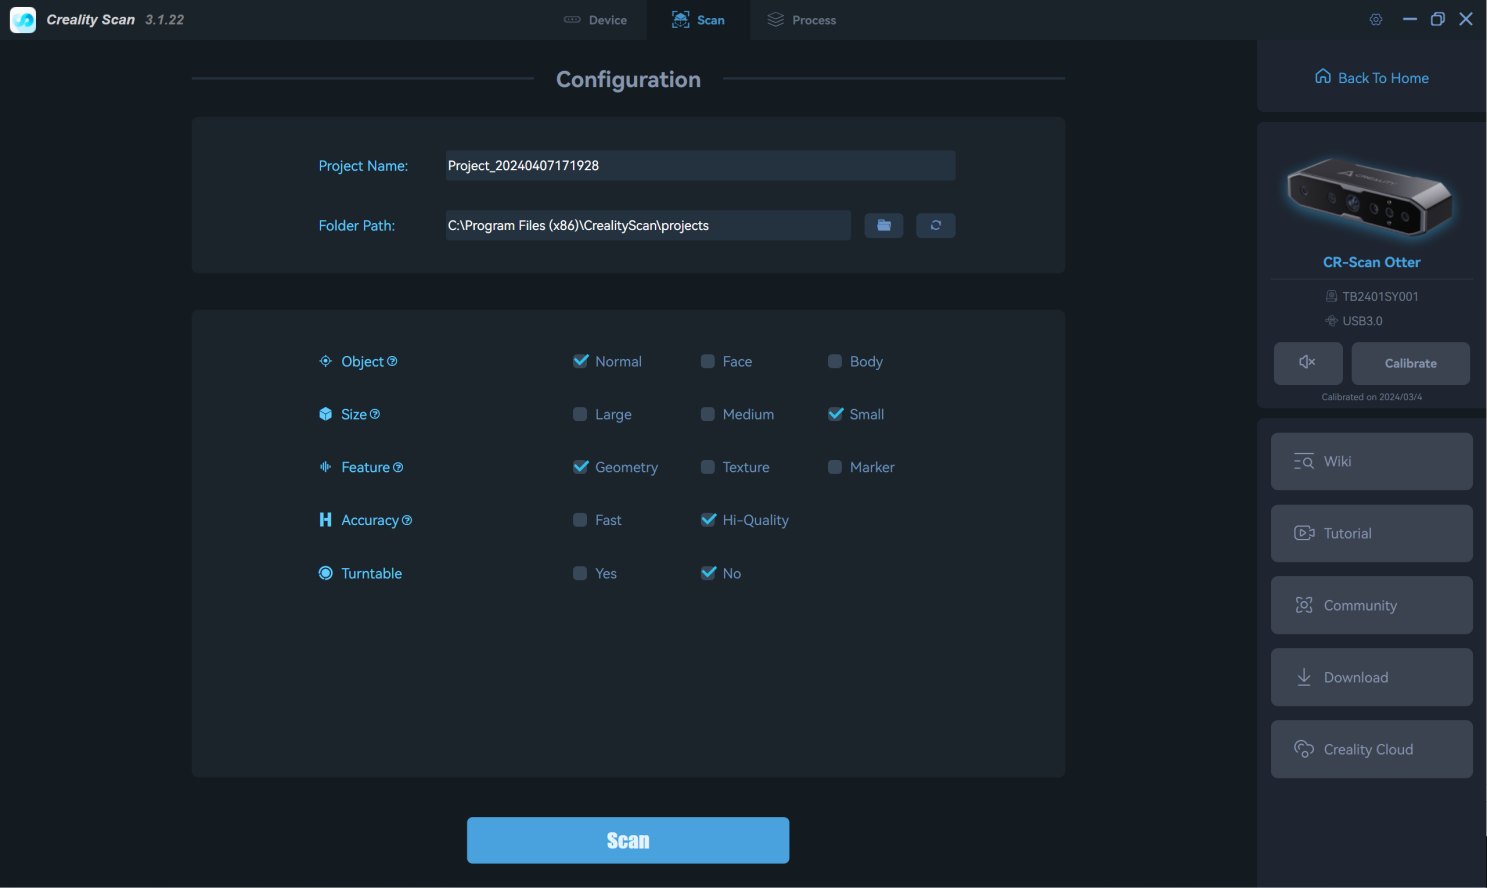Switch to the Process tab
1487x888 pixels.
pos(802,20)
